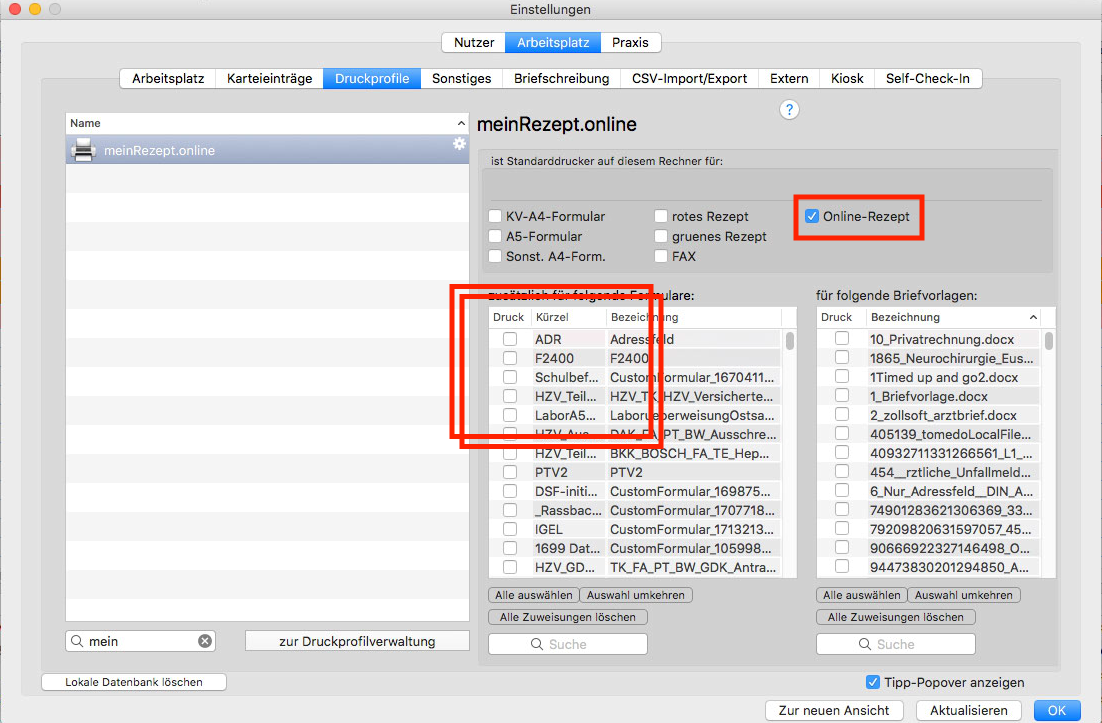Switch to the Briefschreibung tab
Viewport: 1102px width, 723px height.
tap(561, 78)
